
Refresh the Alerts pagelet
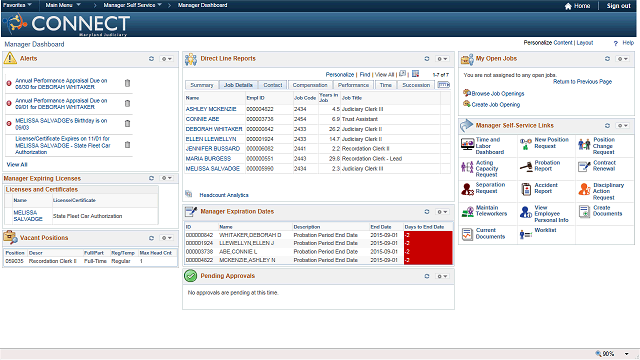point(151,59)
